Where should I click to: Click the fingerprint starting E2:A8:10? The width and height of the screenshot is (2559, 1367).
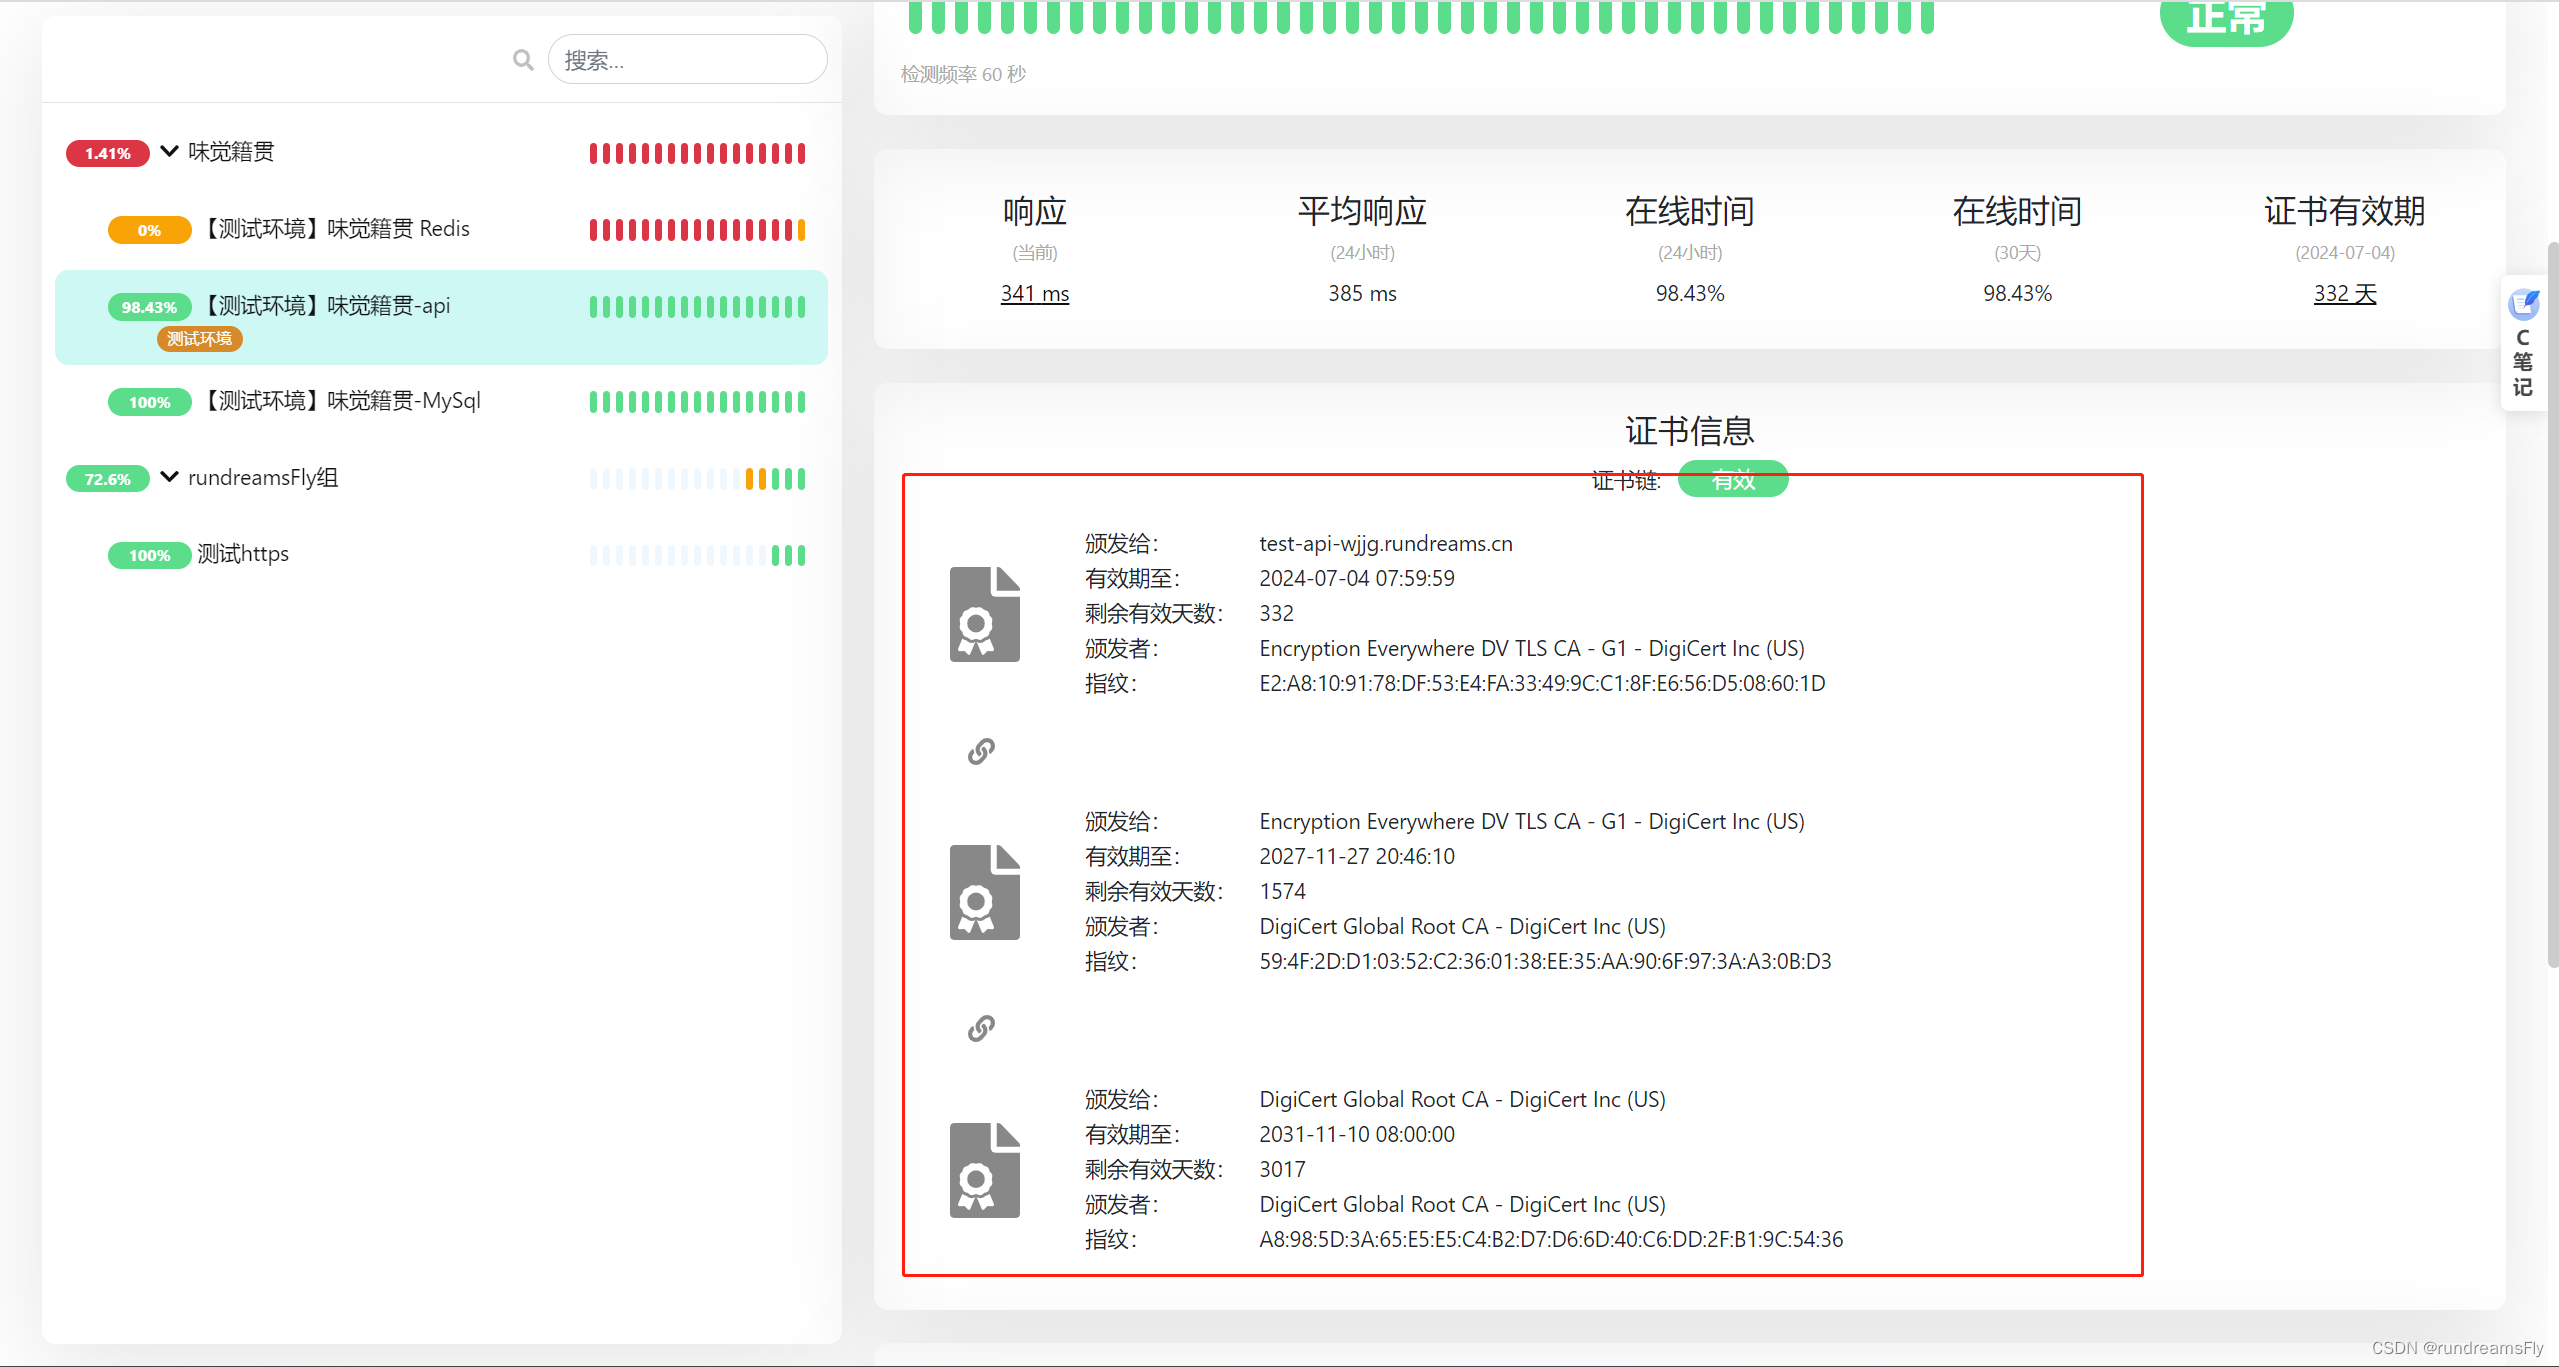[x=1542, y=683]
